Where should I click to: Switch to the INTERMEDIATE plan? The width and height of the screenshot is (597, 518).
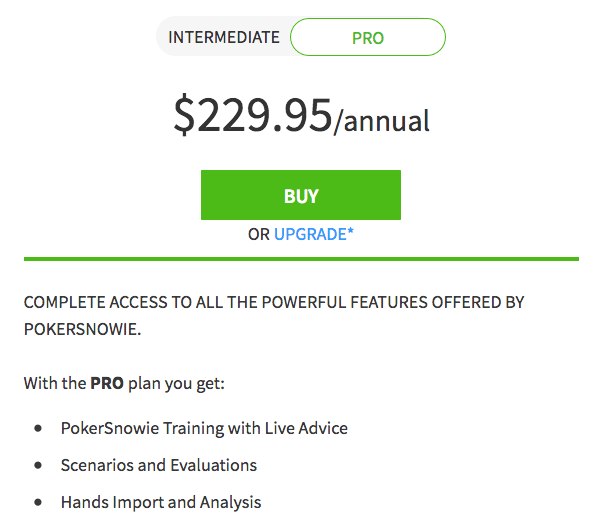pos(224,37)
